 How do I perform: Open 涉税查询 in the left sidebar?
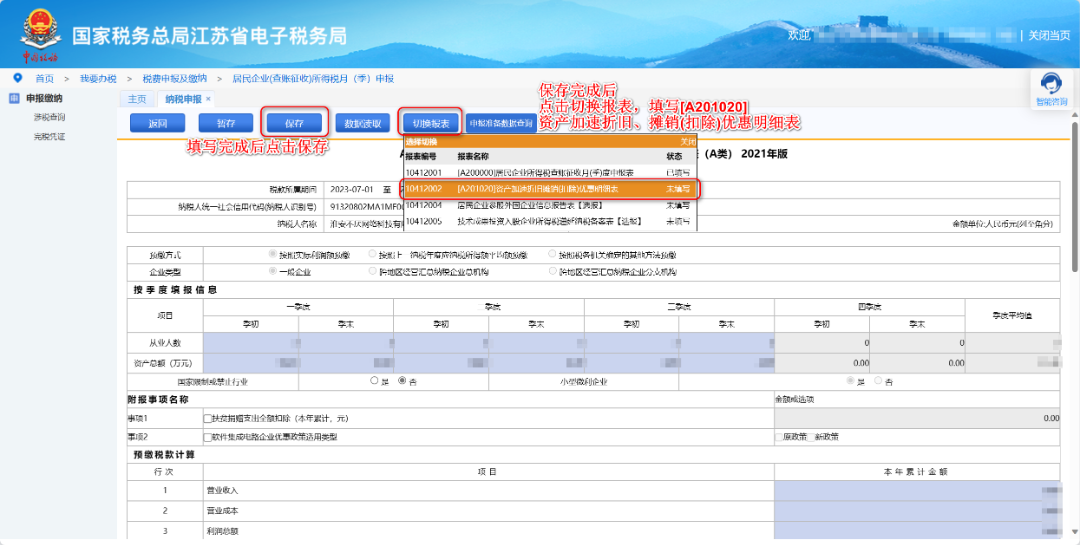point(49,117)
